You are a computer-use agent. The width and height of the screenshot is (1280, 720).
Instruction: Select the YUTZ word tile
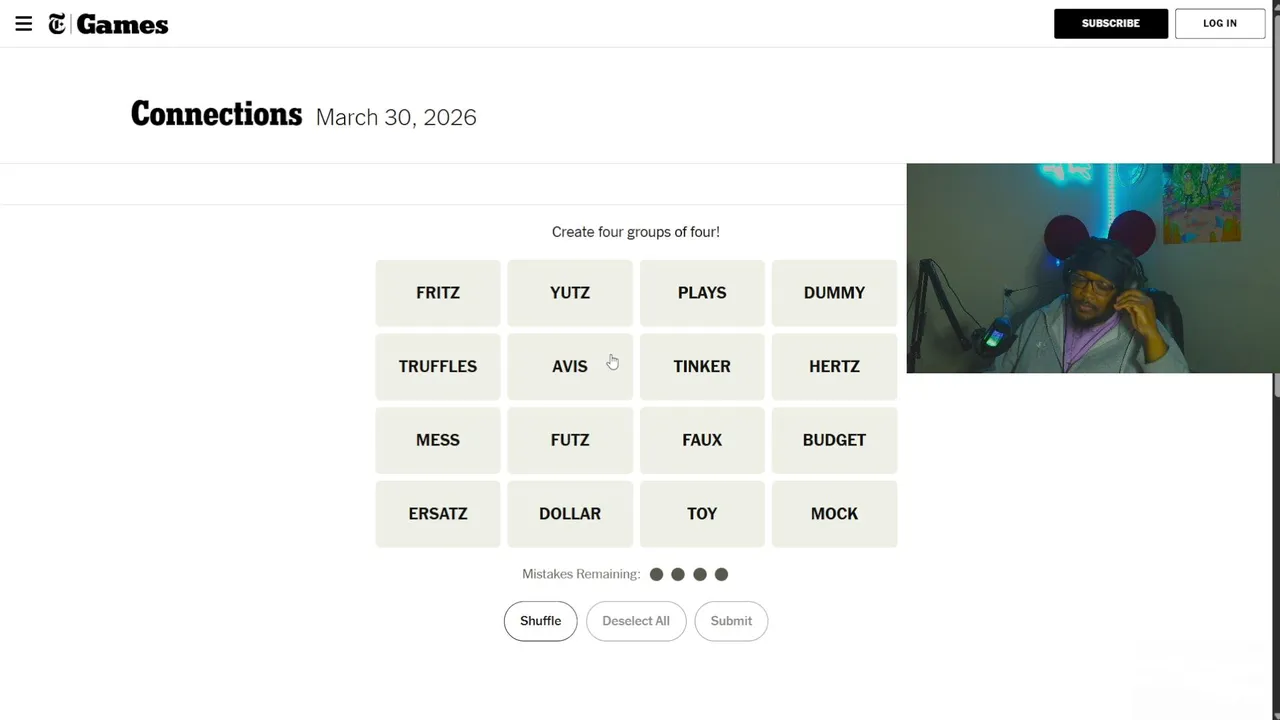570,293
